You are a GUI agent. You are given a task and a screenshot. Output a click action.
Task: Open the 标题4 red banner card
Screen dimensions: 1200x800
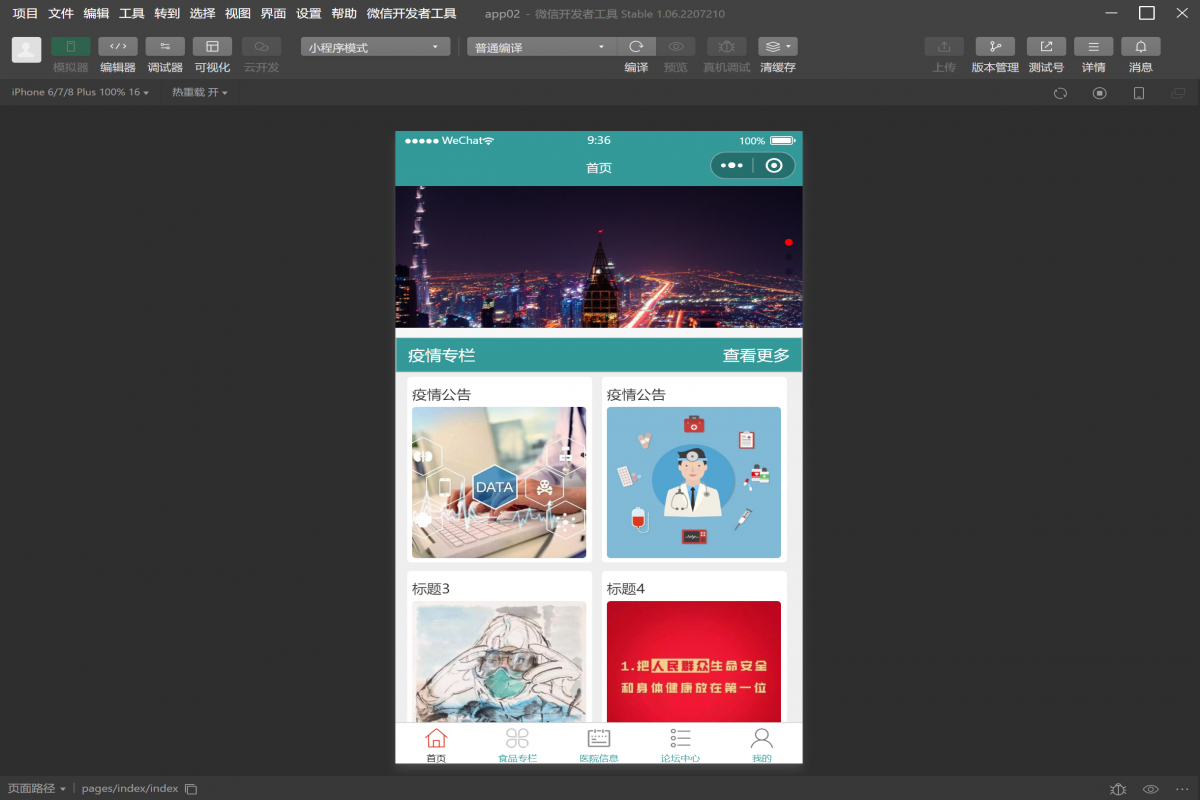click(x=693, y=661)
